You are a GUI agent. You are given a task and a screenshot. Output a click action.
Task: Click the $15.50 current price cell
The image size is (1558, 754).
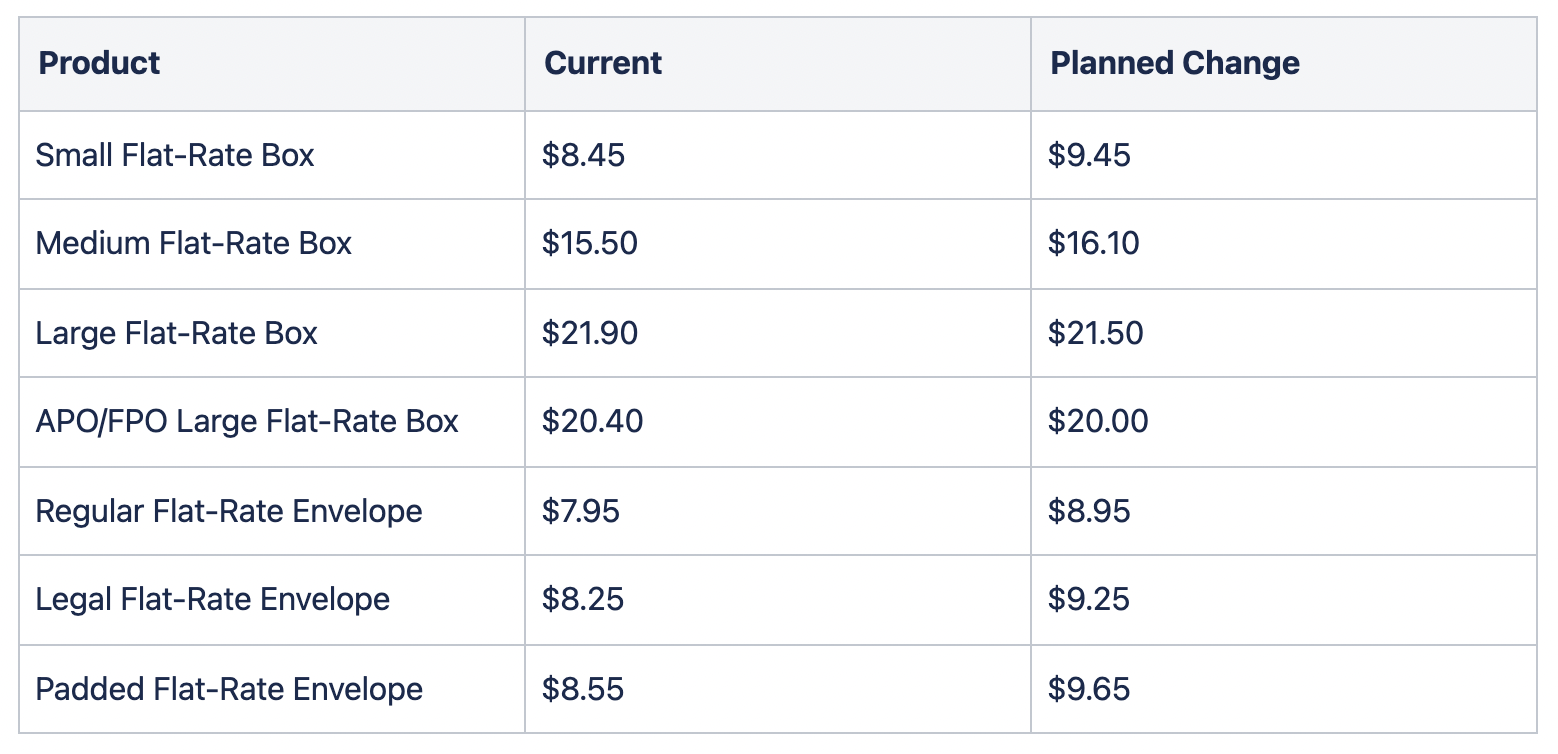coord(778,244)
